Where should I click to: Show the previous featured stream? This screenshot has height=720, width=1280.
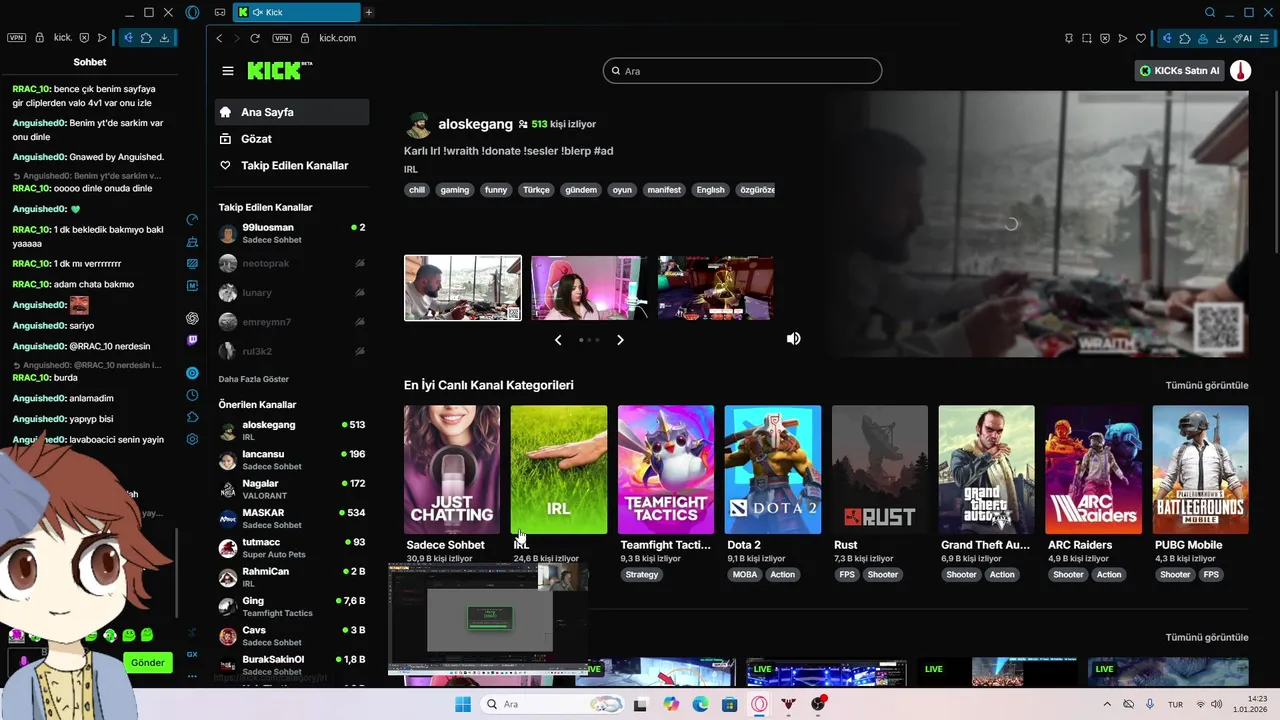(x=558, y=340)
